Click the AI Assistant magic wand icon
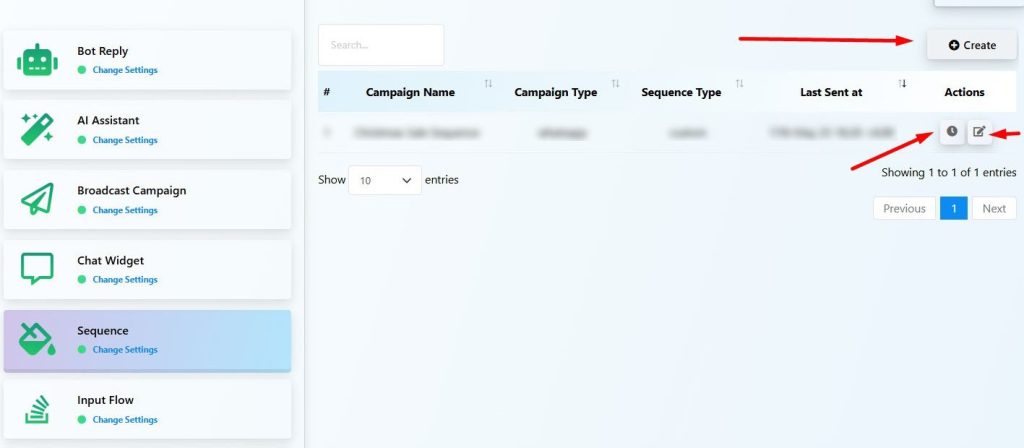 pos(37,130)
